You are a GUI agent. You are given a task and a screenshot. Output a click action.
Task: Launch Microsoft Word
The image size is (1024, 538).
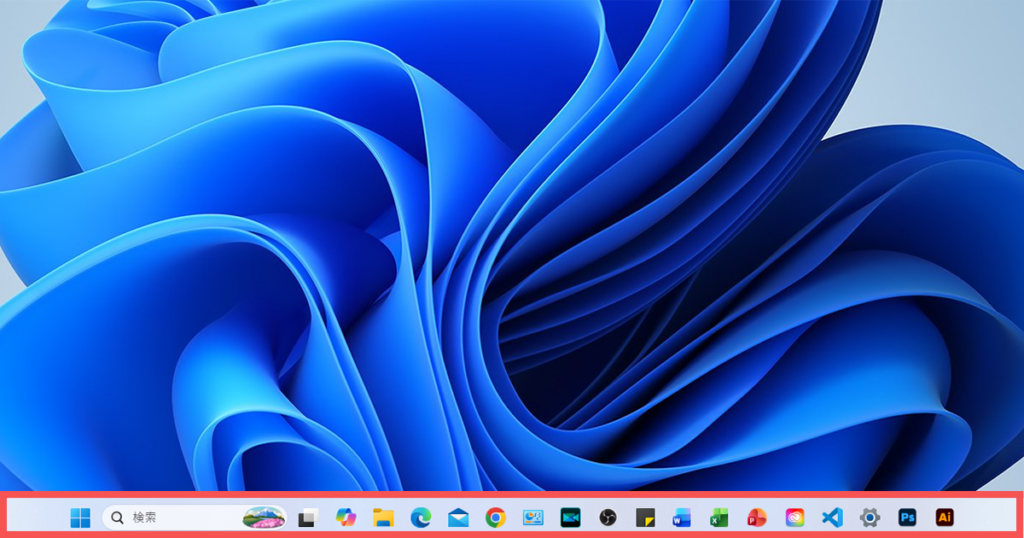pyautogui.click(x=682, y=517)
